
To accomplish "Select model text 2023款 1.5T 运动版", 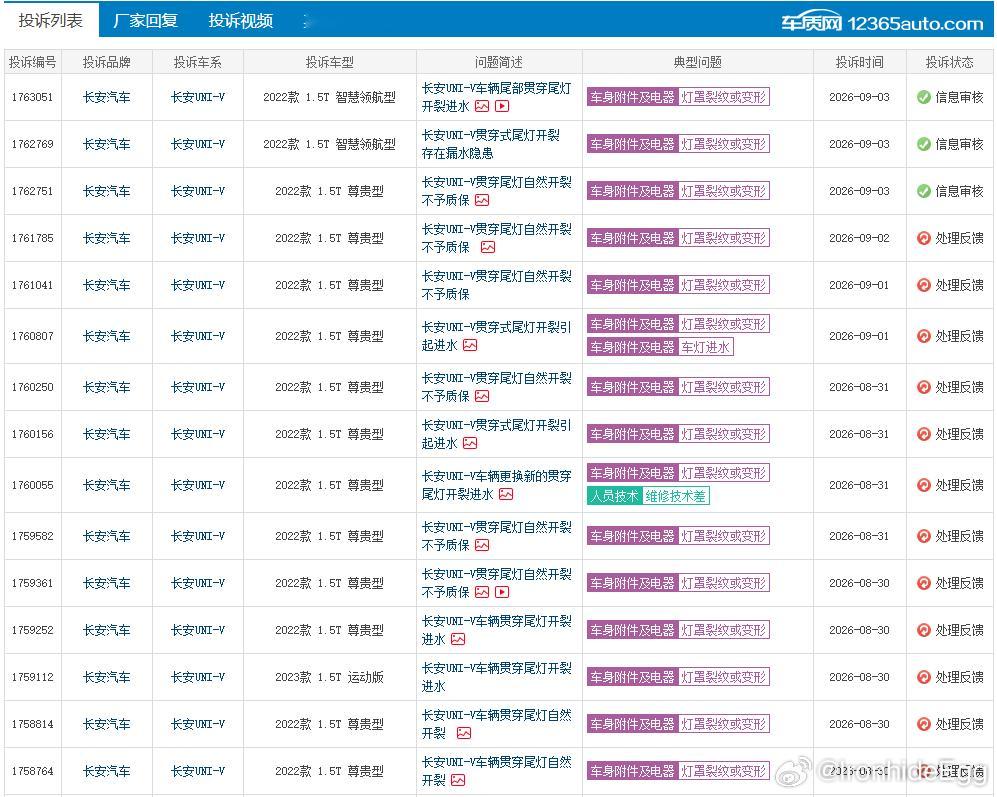I will [x=329, y=677].
